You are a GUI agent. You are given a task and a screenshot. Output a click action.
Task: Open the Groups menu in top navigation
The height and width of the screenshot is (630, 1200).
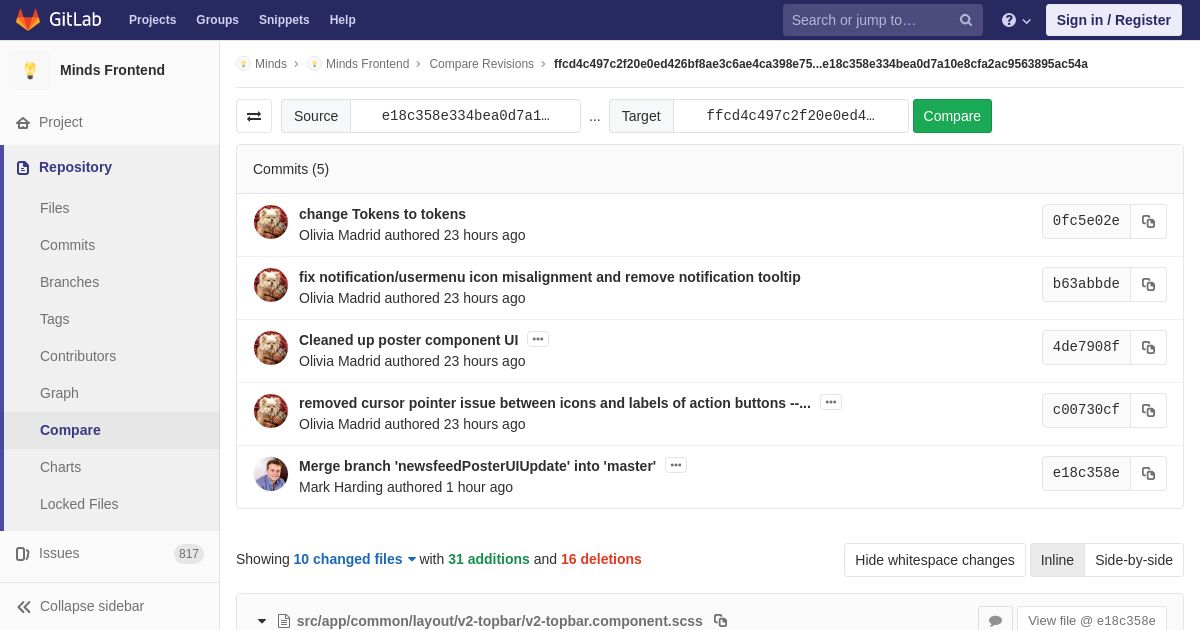pos(217,20)
